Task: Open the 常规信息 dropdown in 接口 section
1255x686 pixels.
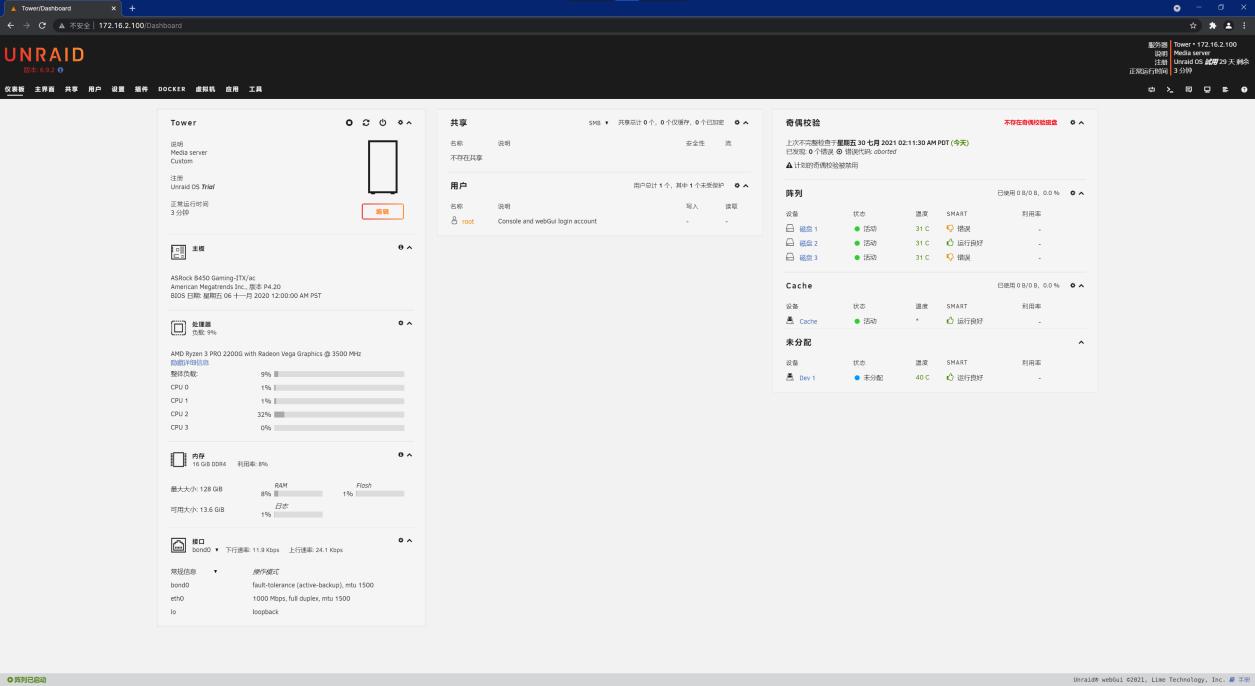Action: pos(194,571)
